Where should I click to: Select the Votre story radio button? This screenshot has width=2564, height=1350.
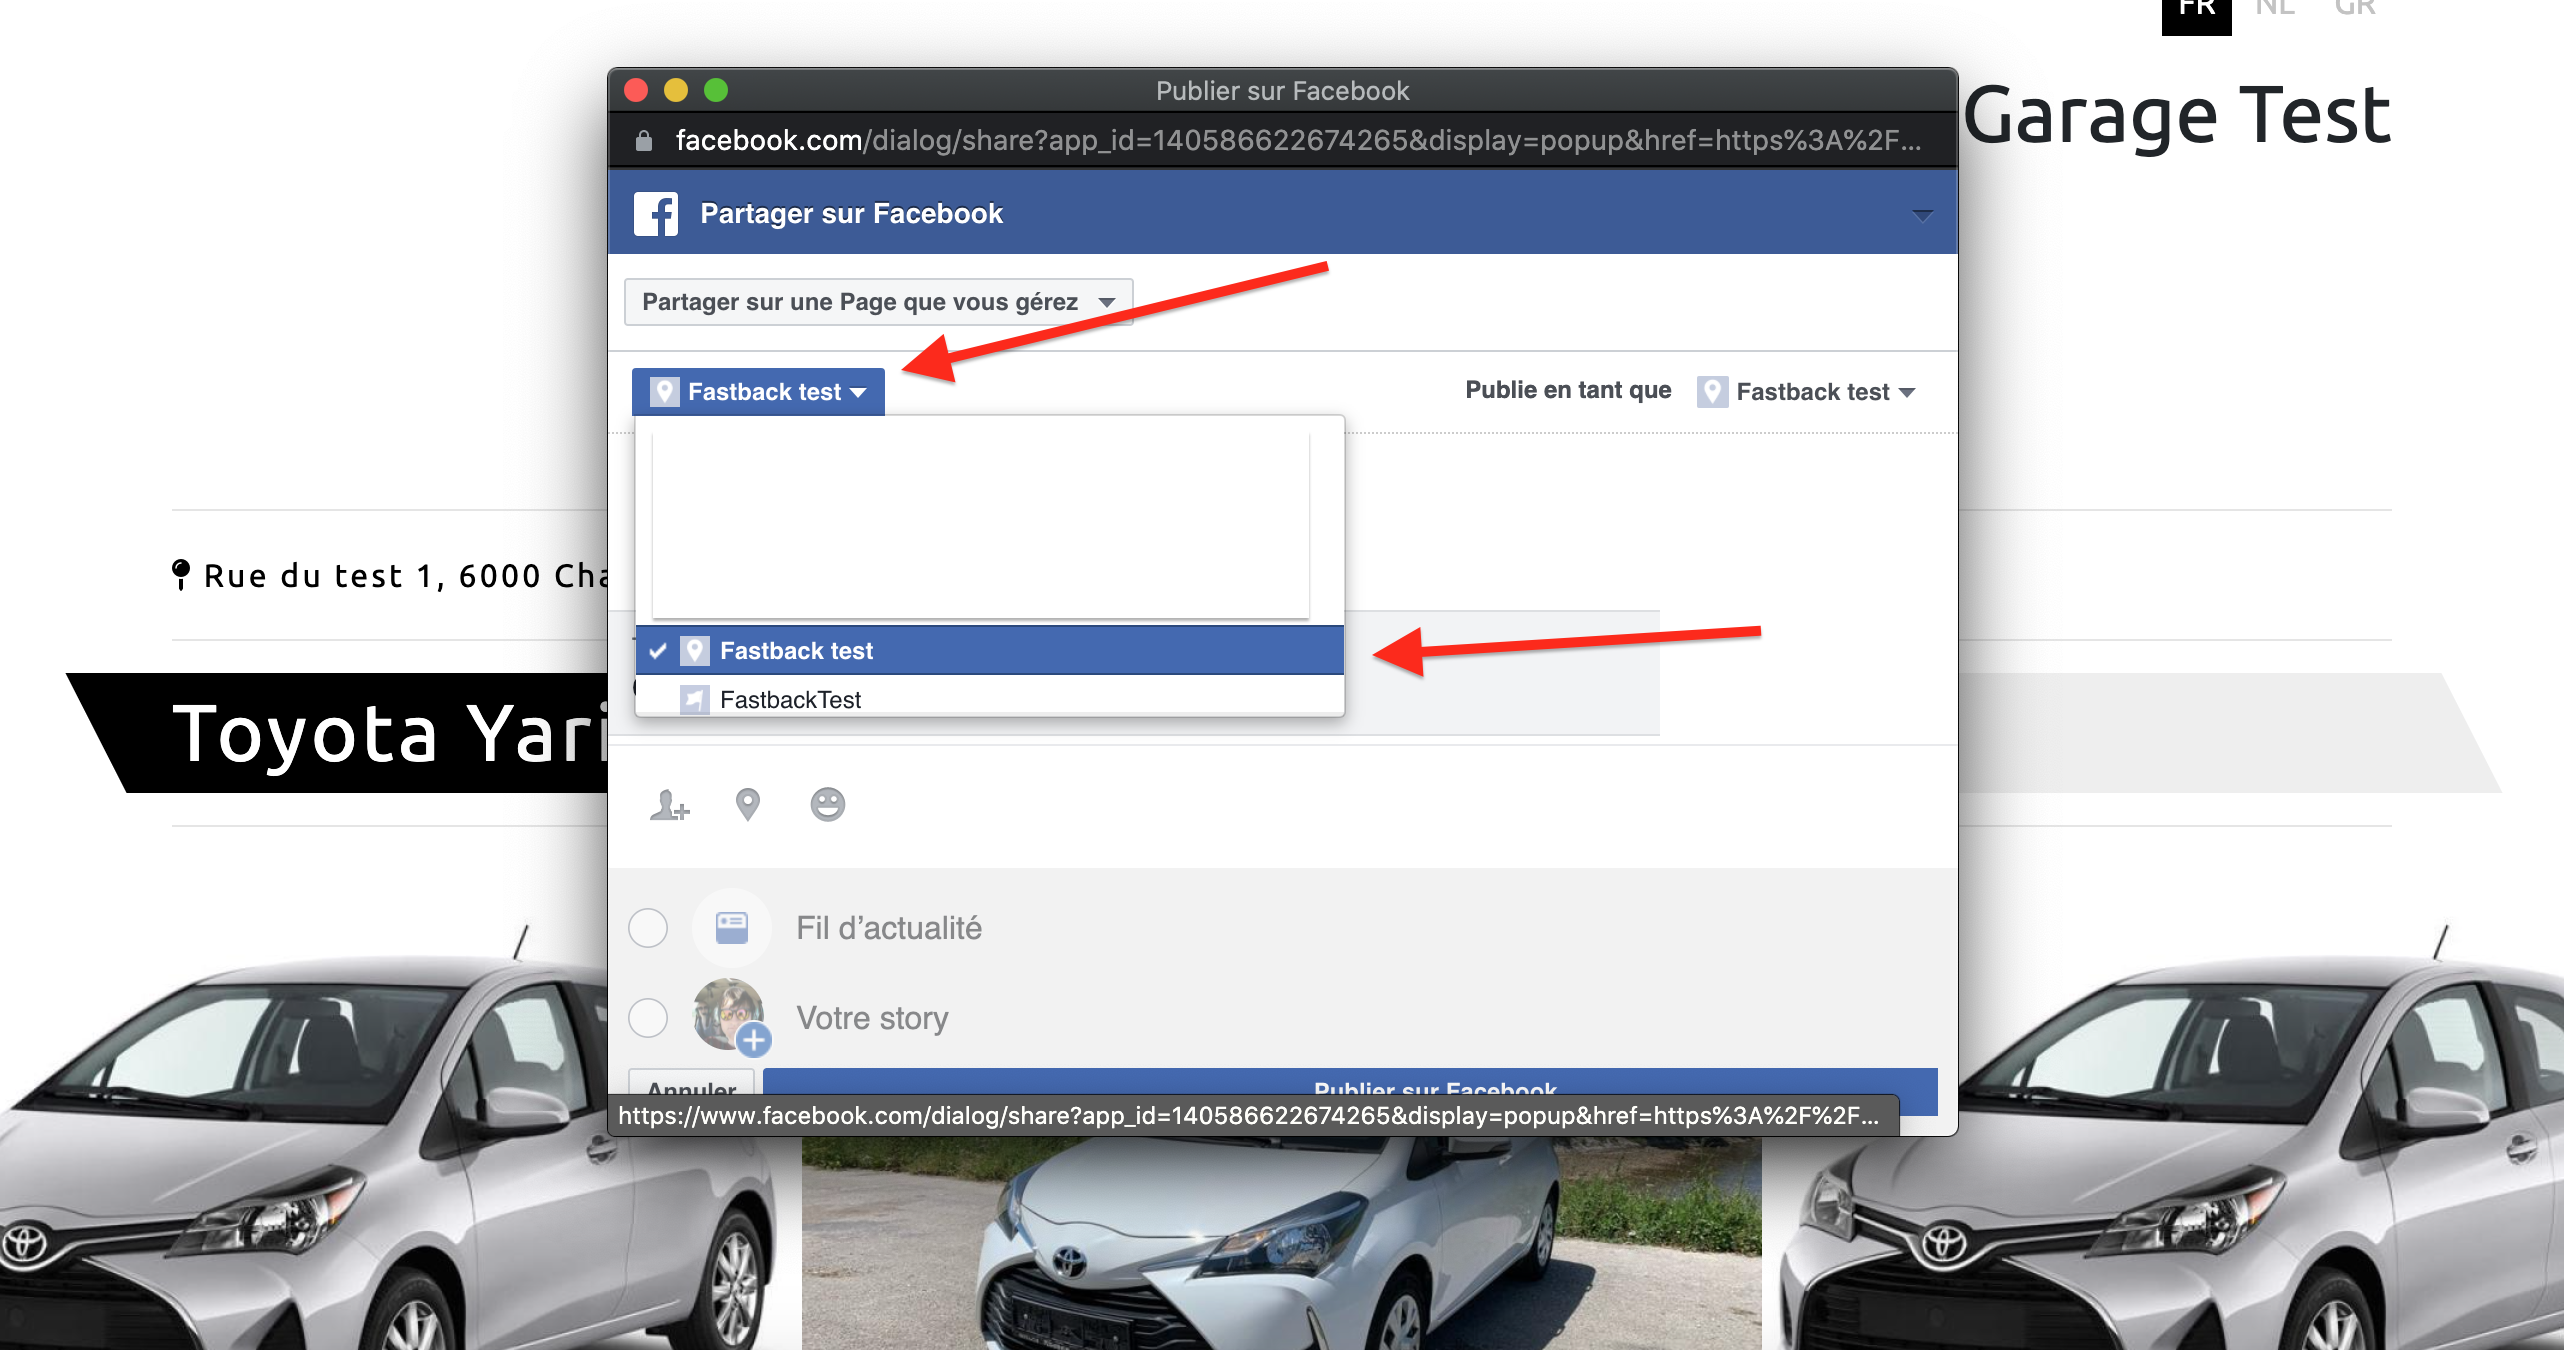coord(648,1018)
